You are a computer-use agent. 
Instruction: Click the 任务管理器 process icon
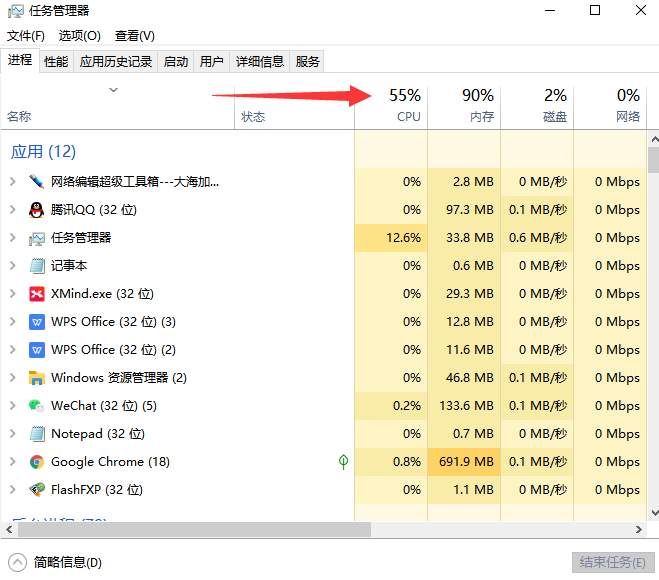click(x=37, y=238)
